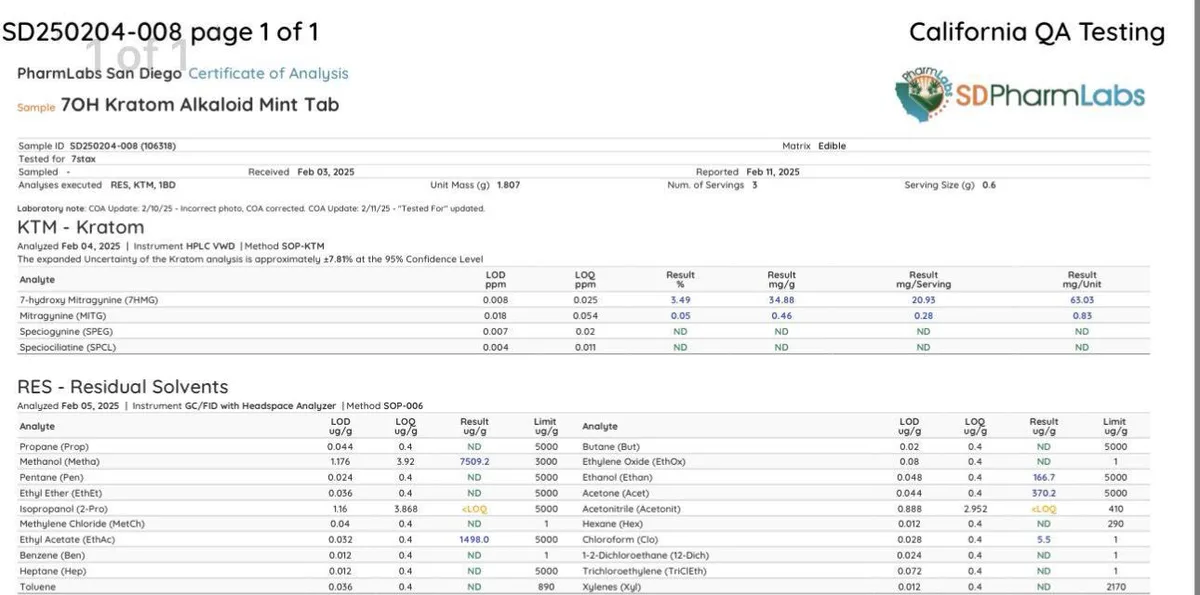Select the 'Ethyl Acetate (EthAc)' analyte label
The height and width of the screenshot is (595, 1200).
[67, 540]
